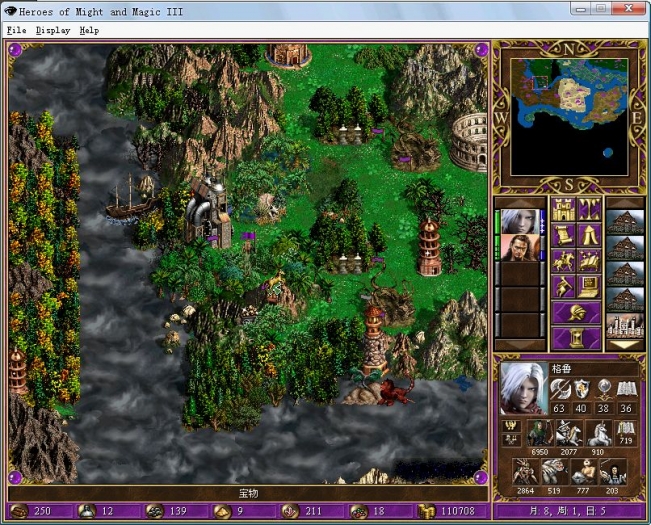This screenshot has width=651, height=525.
Task: Click the hero name 格鲁
Action: (x=561, y=369)
